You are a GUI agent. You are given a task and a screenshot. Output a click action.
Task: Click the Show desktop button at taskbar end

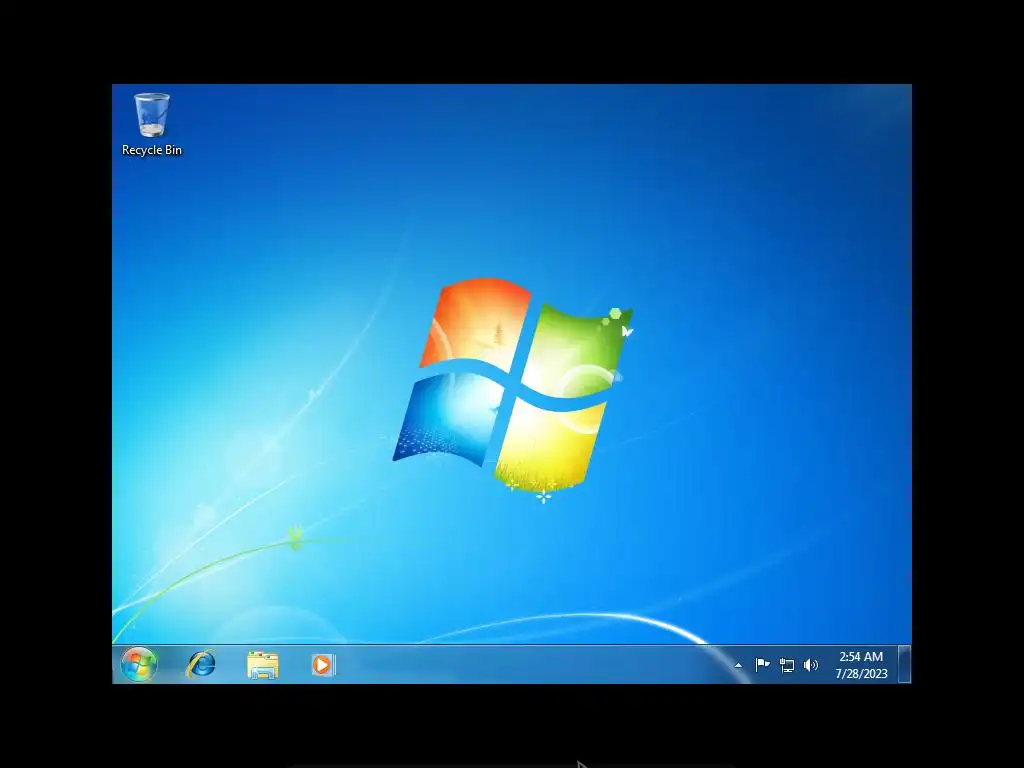pyautogui.click(x=904, y=664)
